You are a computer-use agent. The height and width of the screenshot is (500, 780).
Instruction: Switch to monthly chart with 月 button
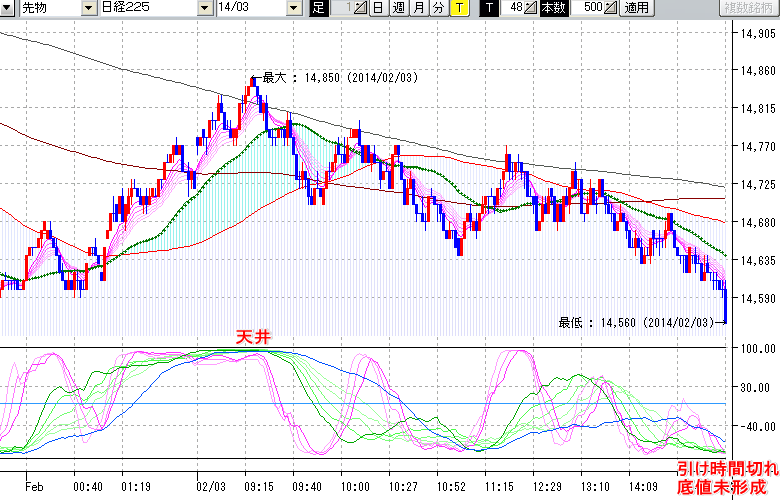tap(418, 8)
